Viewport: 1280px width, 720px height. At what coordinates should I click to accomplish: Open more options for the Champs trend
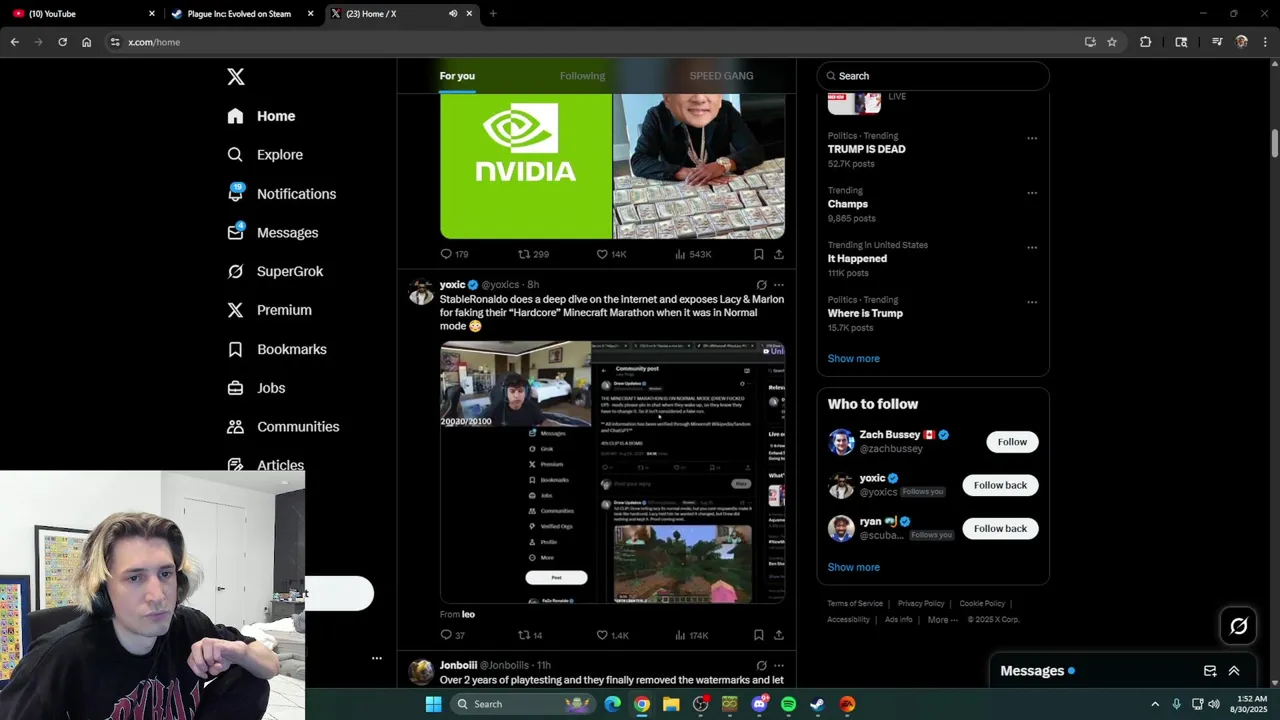pos(1032,193)
